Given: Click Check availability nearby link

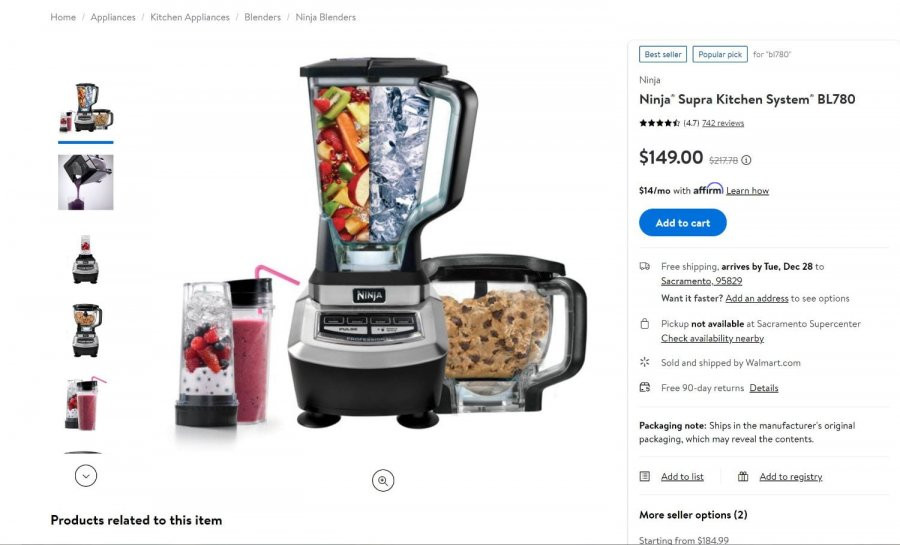Looking at the screenshot, I should 712,338.
